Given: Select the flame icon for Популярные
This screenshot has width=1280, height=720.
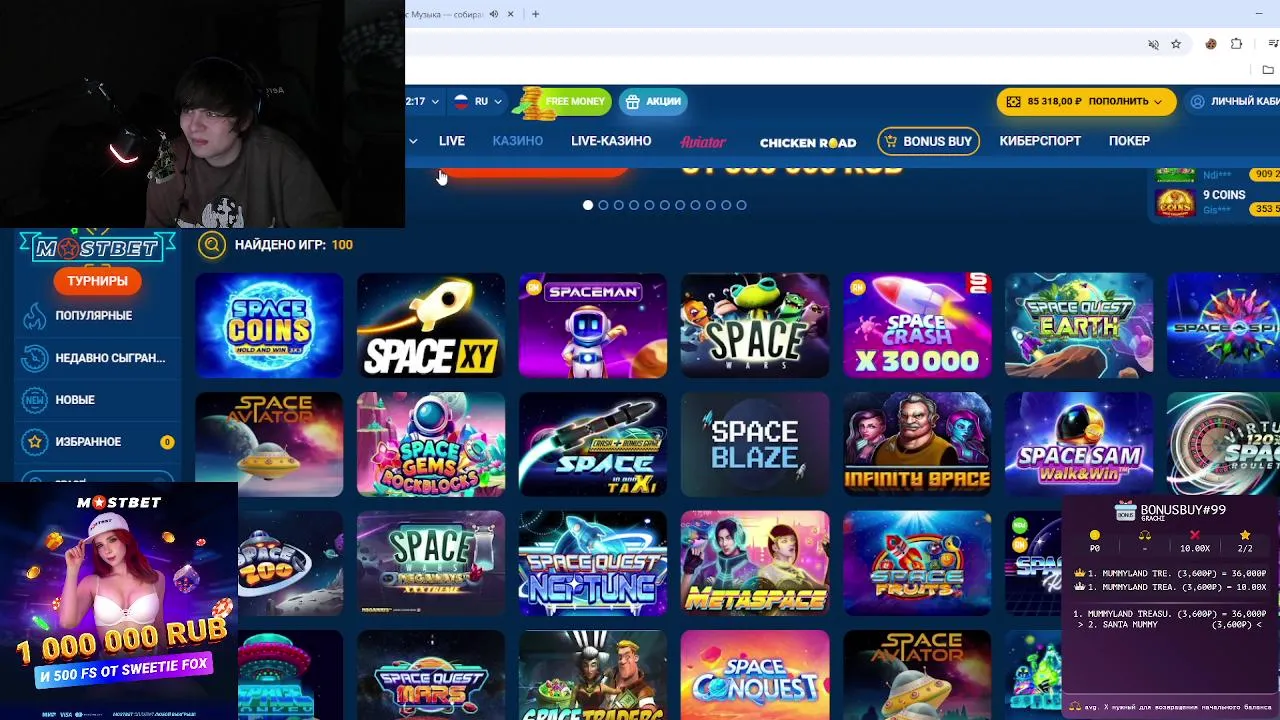Looking at the screenshot, I should [35, 316].
